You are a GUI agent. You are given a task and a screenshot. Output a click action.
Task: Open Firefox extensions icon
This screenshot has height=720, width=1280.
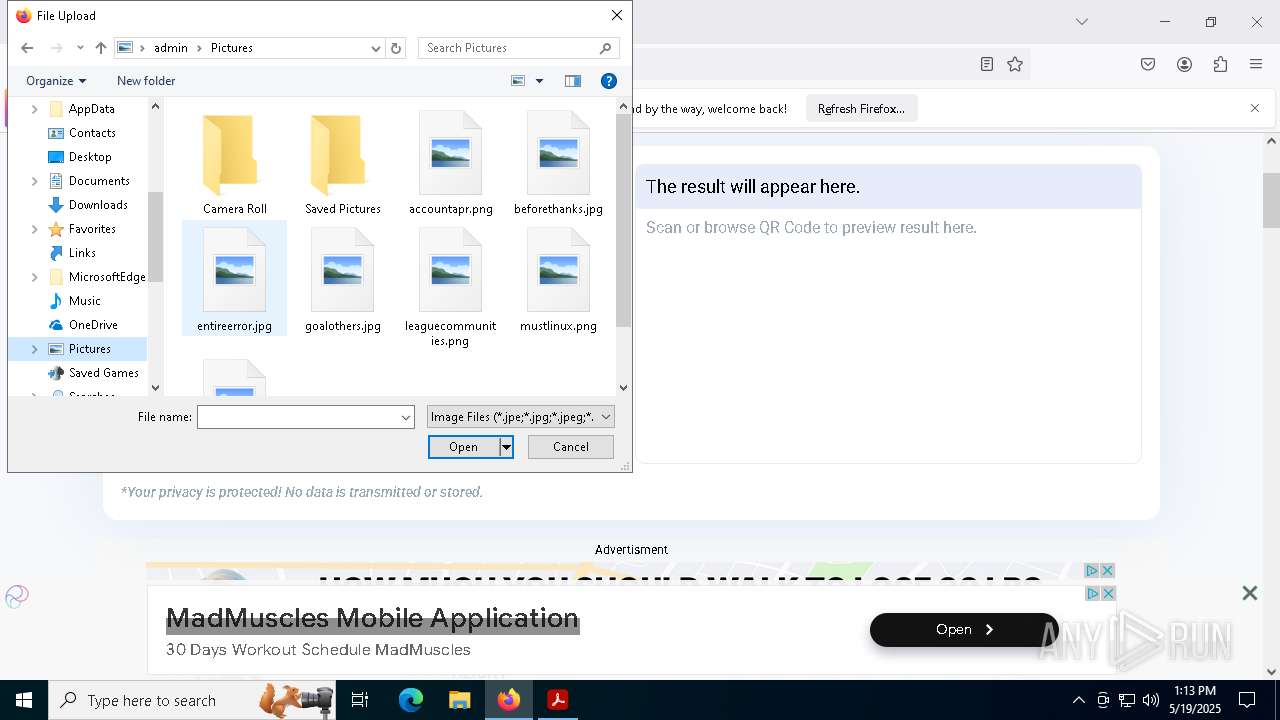click(1220, 64)
